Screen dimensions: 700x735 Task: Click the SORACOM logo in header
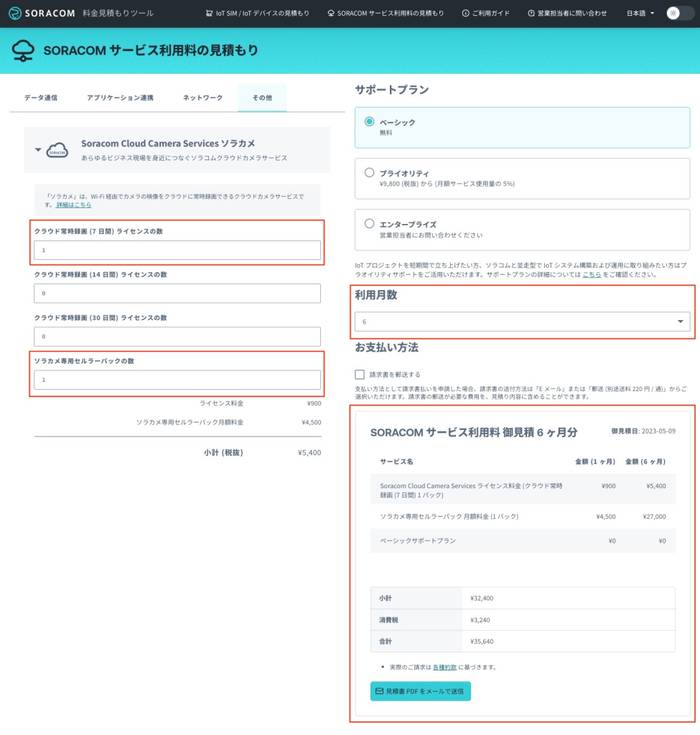(42, 13)
